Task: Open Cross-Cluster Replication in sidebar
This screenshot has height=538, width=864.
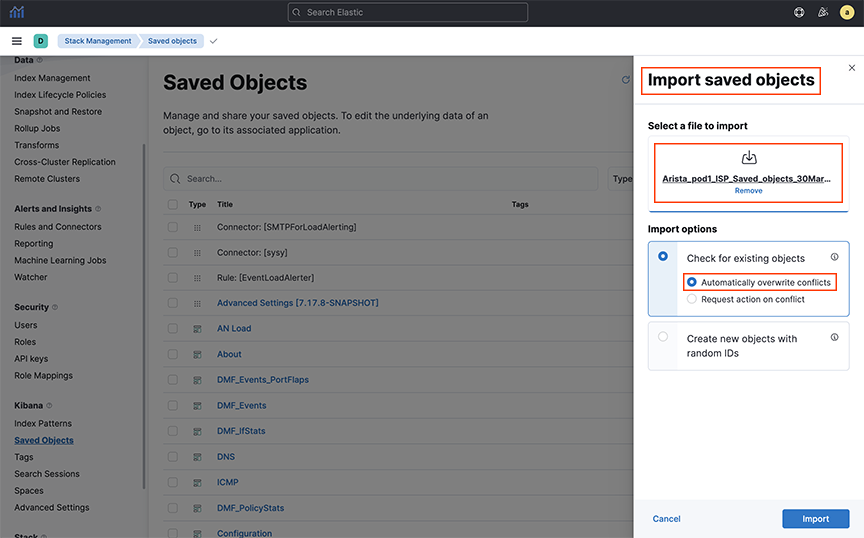Action: pyautogui.click(x=65, y=162)
